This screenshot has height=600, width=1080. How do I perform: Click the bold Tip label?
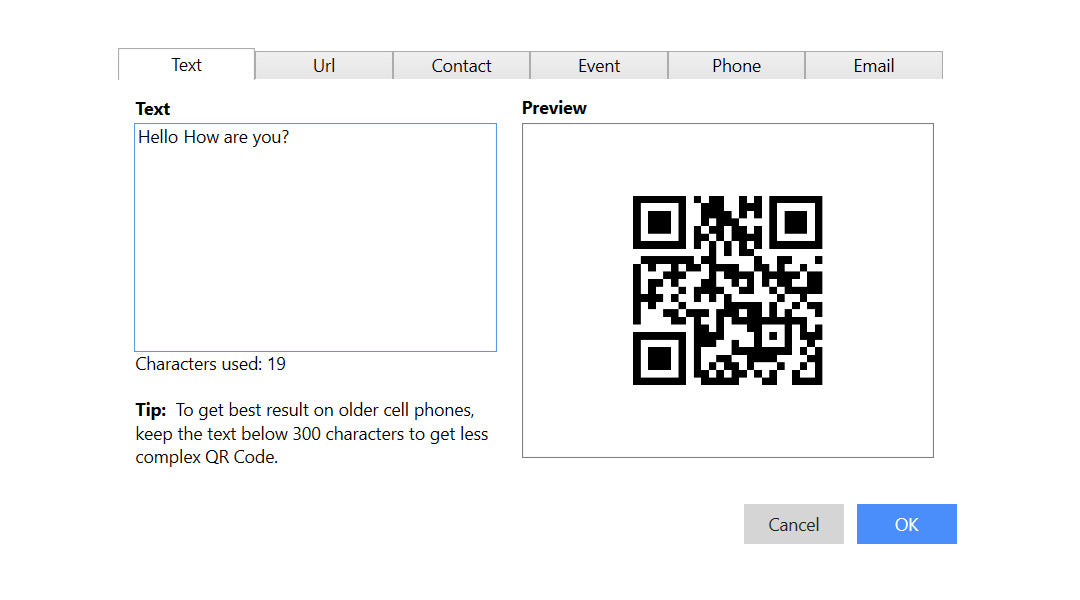tap(150, 410)
